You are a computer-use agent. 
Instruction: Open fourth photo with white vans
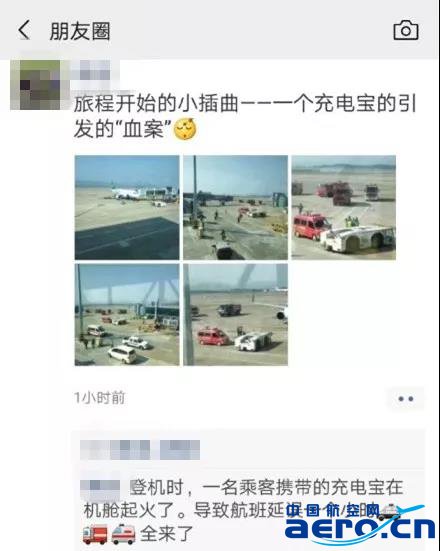pyautogui.click(x=127, y=315)
